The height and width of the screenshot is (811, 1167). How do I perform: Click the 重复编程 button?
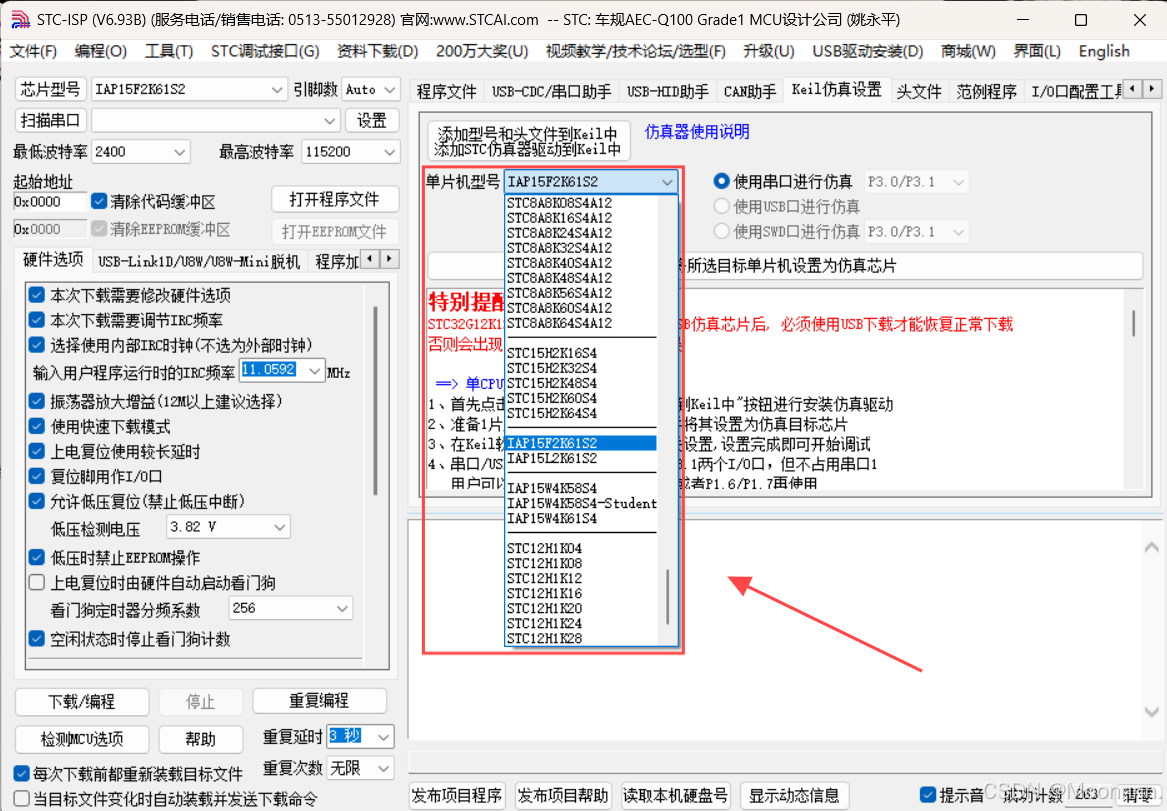319,701
